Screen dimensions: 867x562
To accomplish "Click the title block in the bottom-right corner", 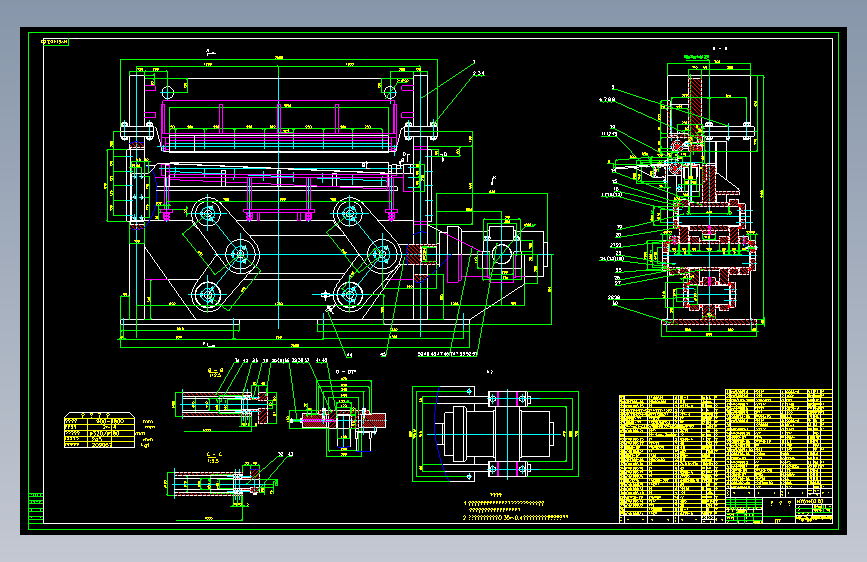I will (779, 510).
